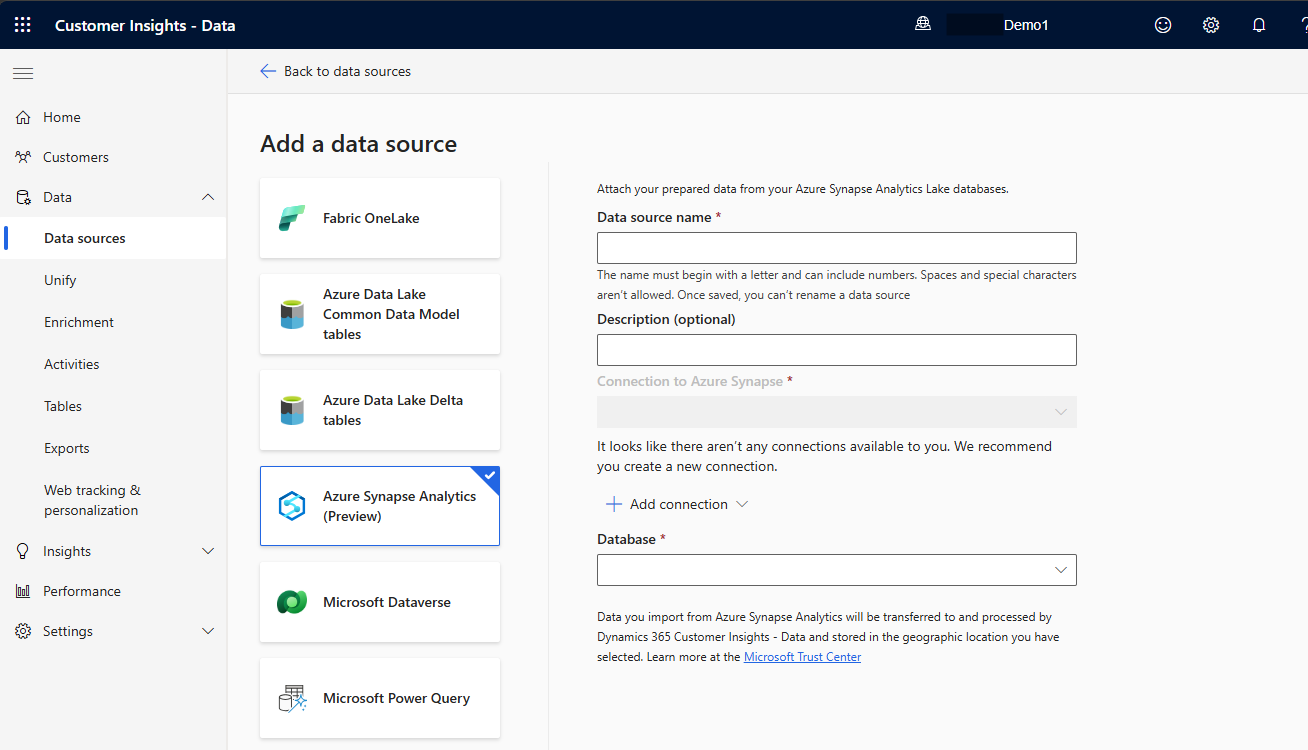Expand the Settings section chevron

(x=208, y=631)
